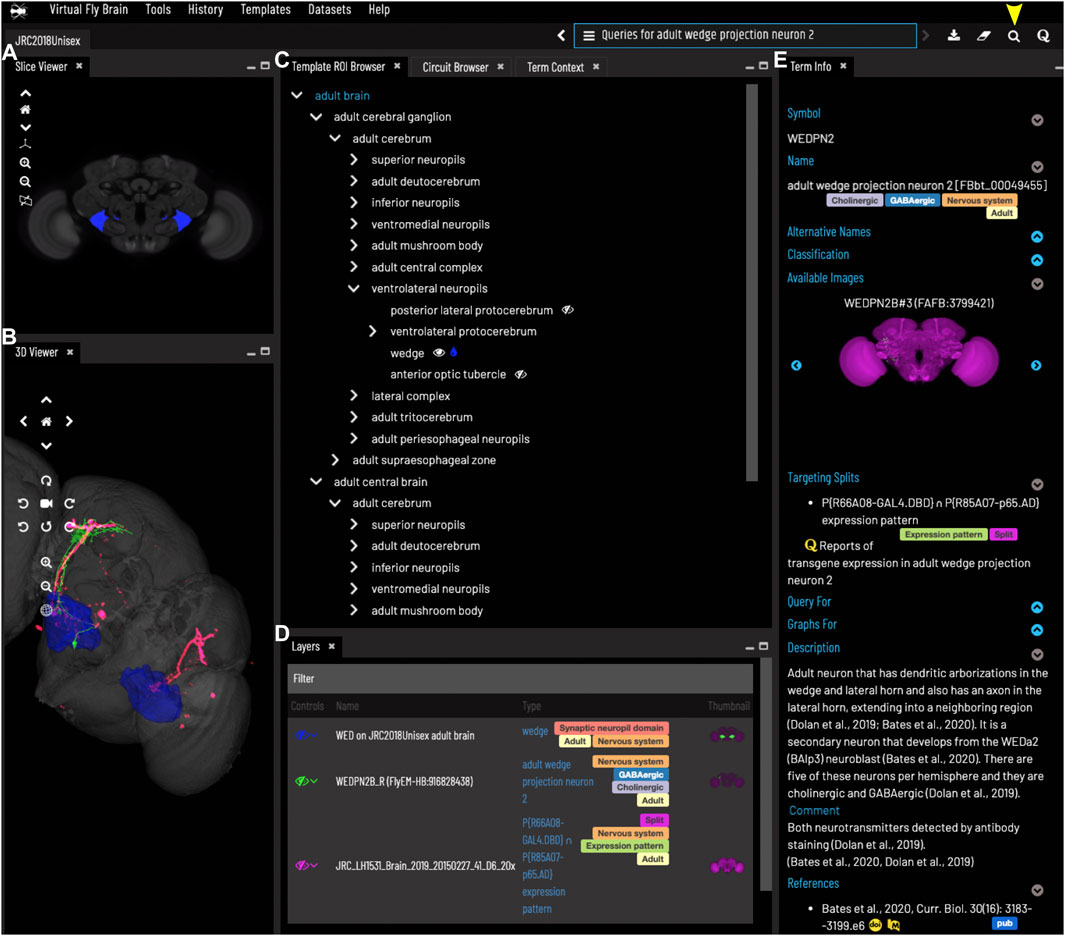Image resolution: width=1065 pixels, height=936 pixels.
Task: Click the Layers Filter input field
Action: (520, 679)
